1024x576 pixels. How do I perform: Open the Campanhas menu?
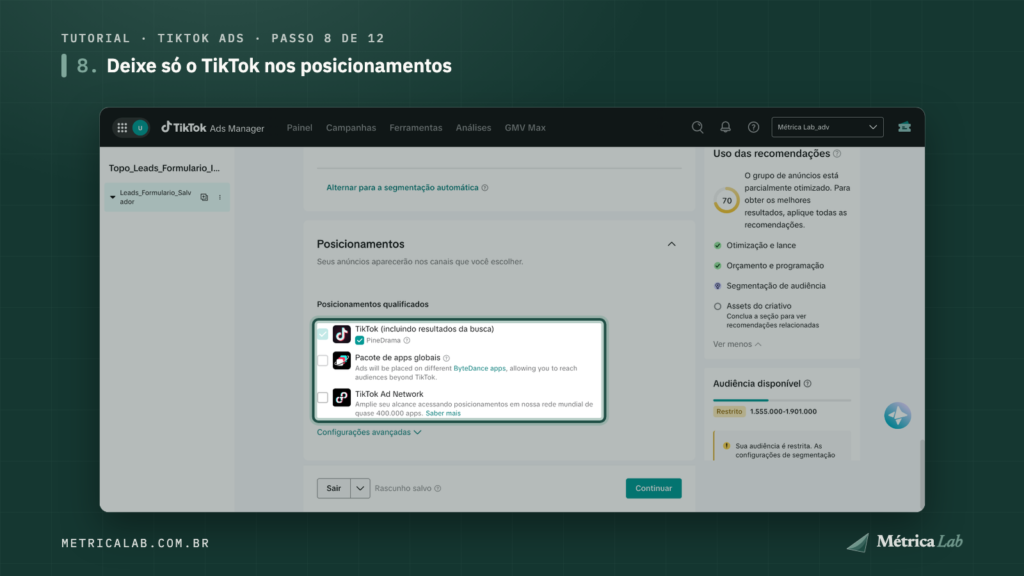(x=351, y=128)
